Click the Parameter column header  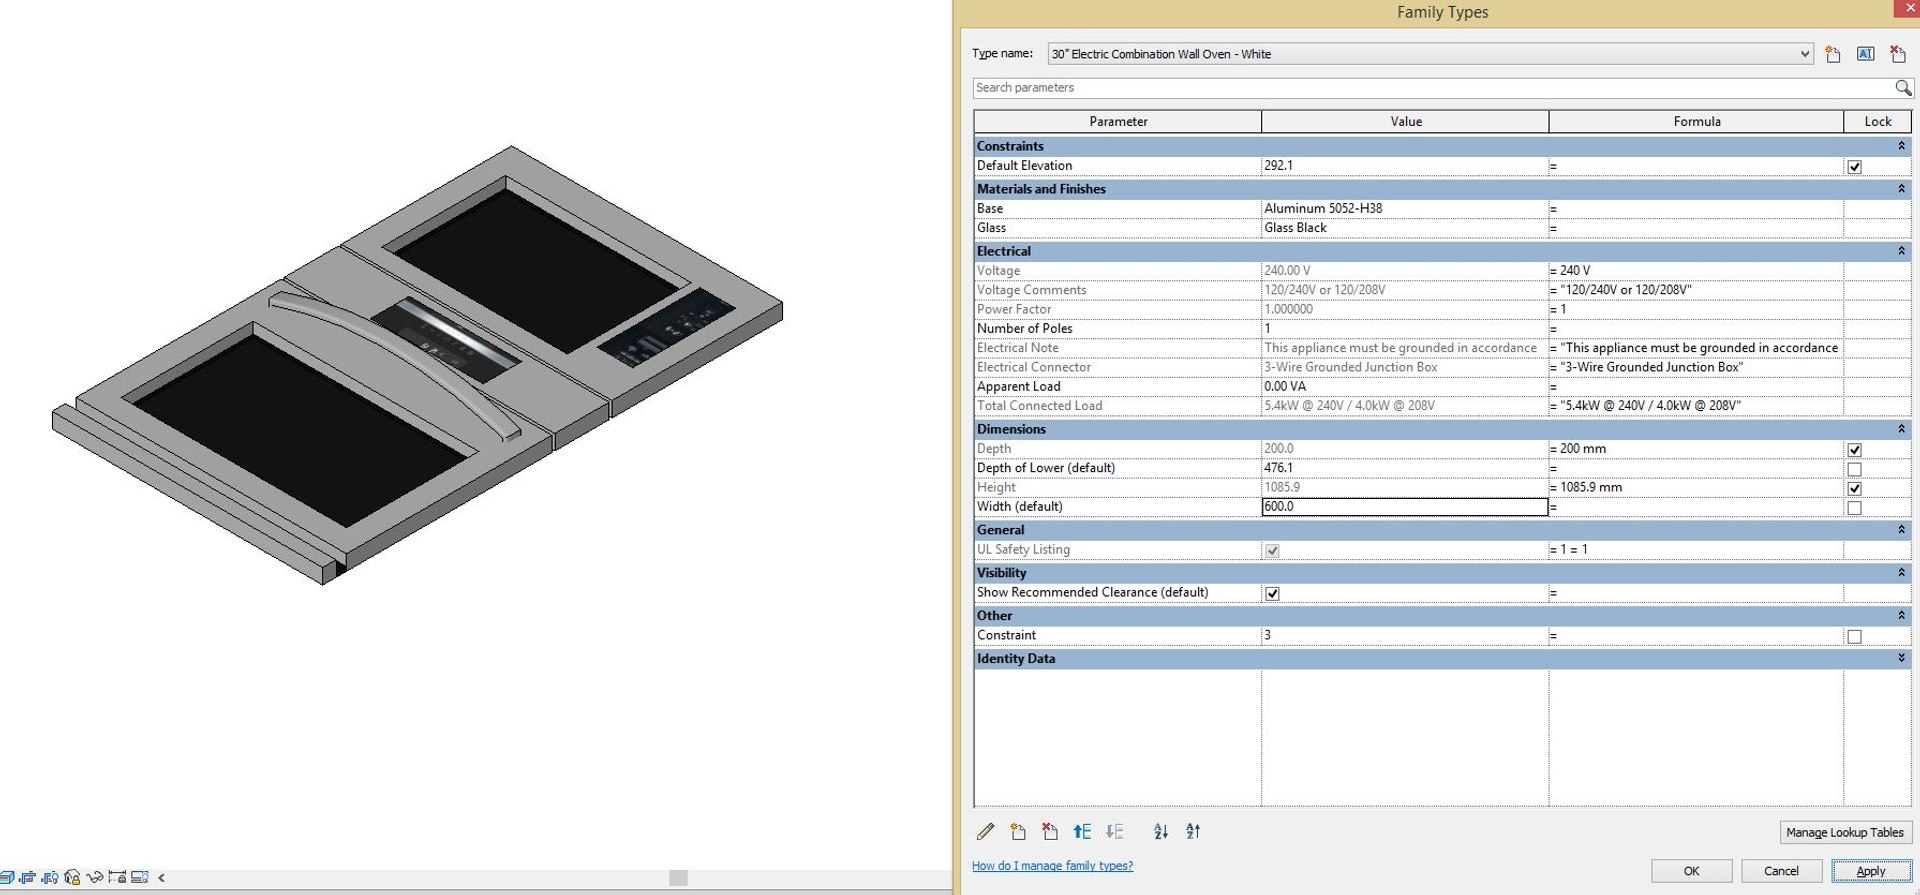pos(1118,122)
